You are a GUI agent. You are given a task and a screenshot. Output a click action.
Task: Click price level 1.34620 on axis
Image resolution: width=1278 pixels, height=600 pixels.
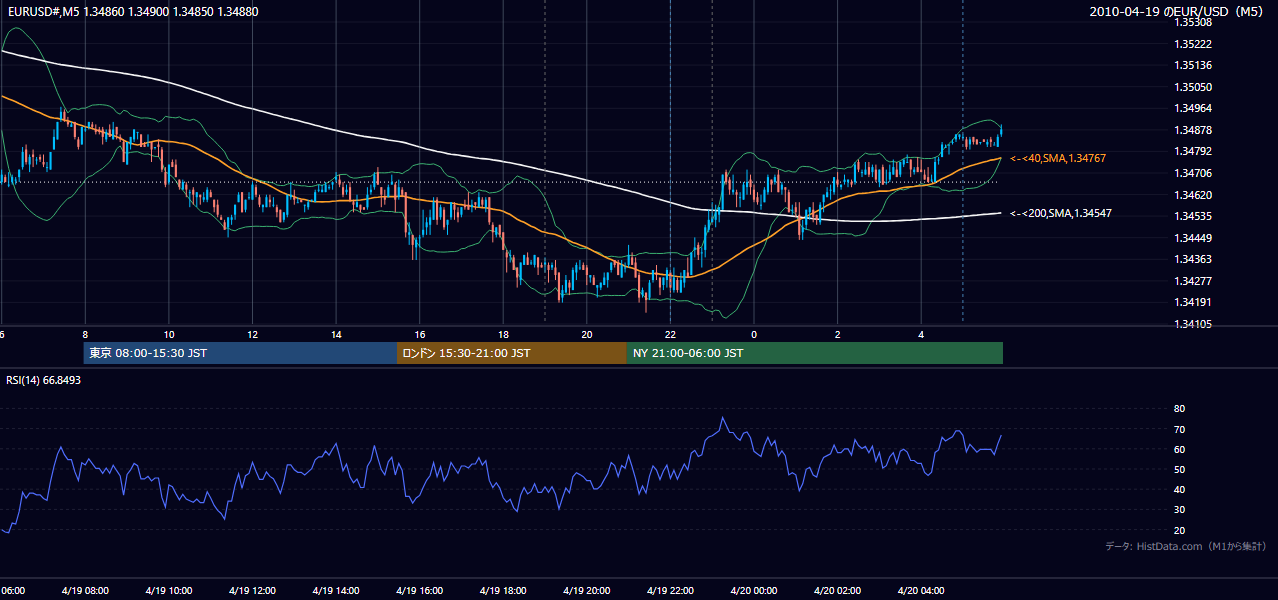click(1192, 195)
